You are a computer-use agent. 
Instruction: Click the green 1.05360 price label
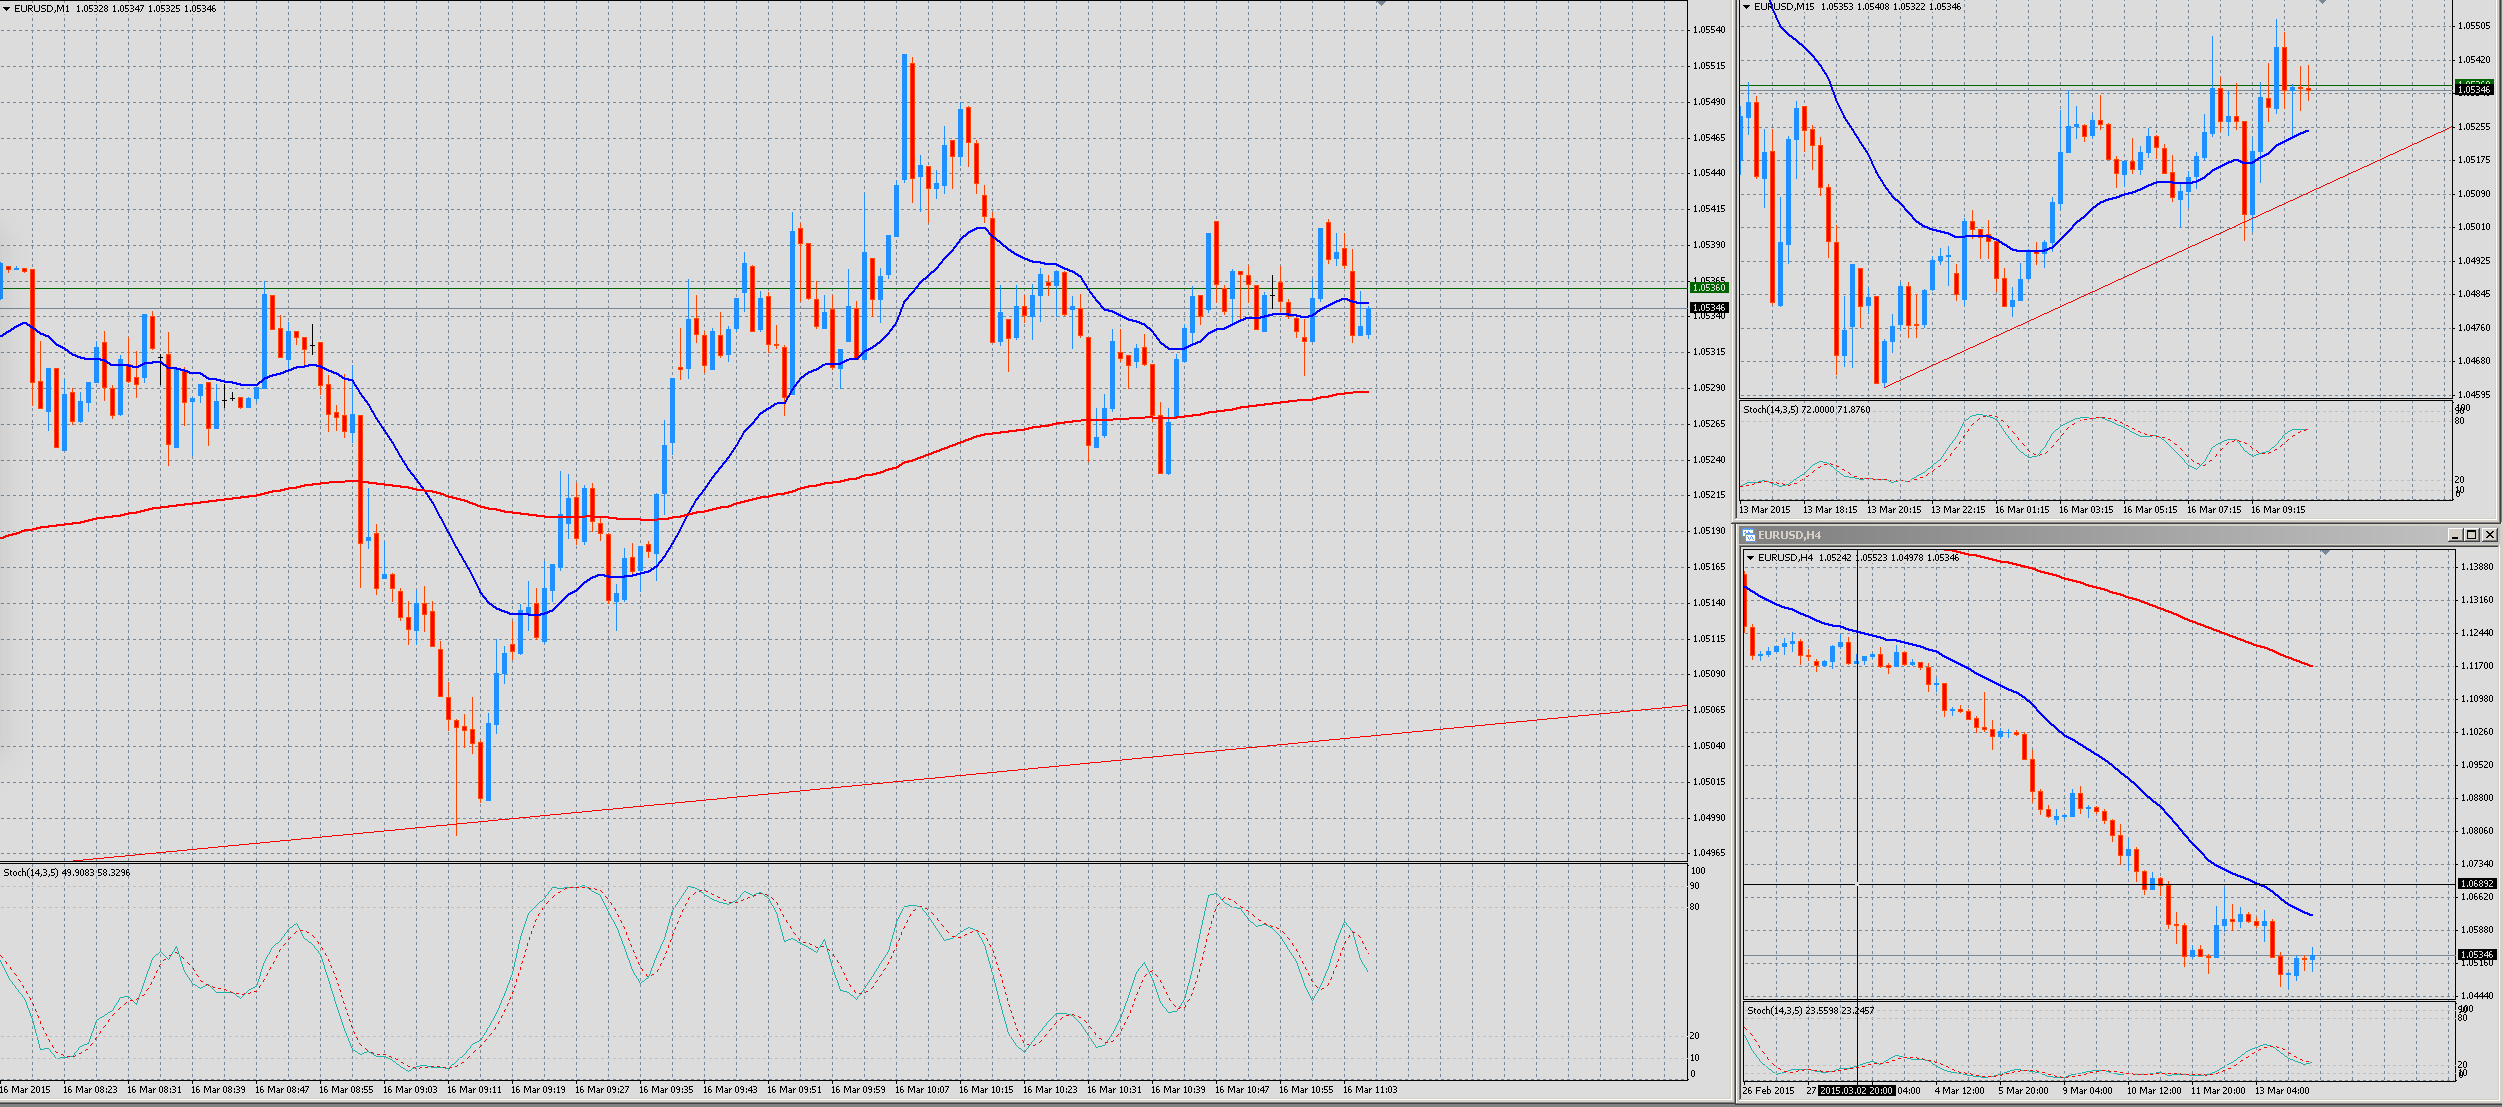(1709, 288)
